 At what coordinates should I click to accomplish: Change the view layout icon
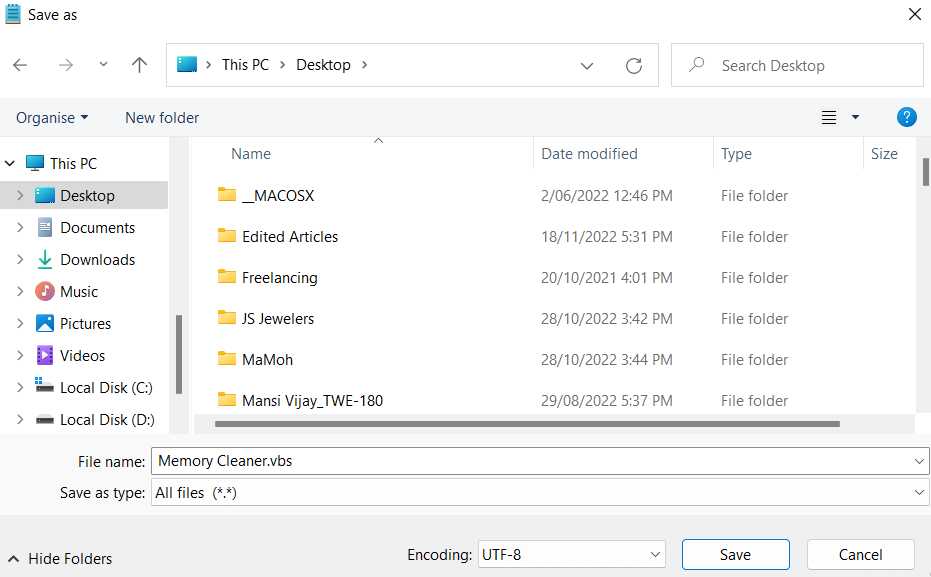(829, 118)
